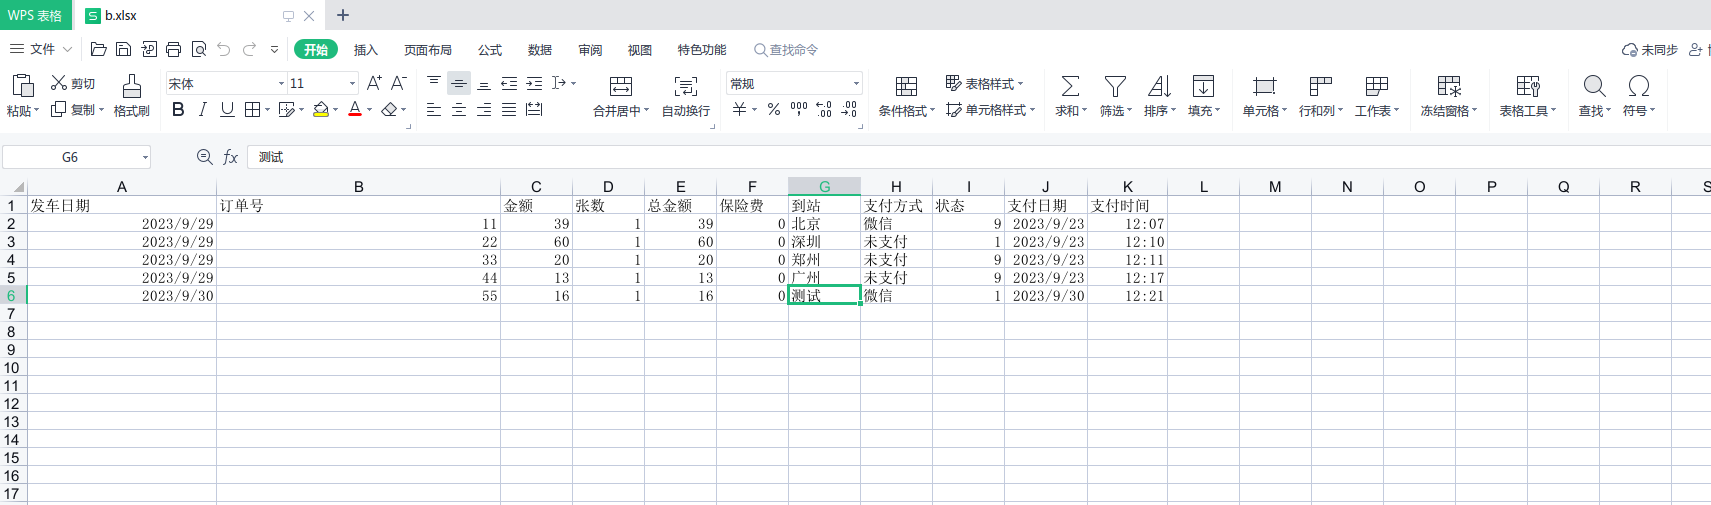Screen dimensions: 1711x505
Task: Click the increase font size icon
Action: (374, 83)
